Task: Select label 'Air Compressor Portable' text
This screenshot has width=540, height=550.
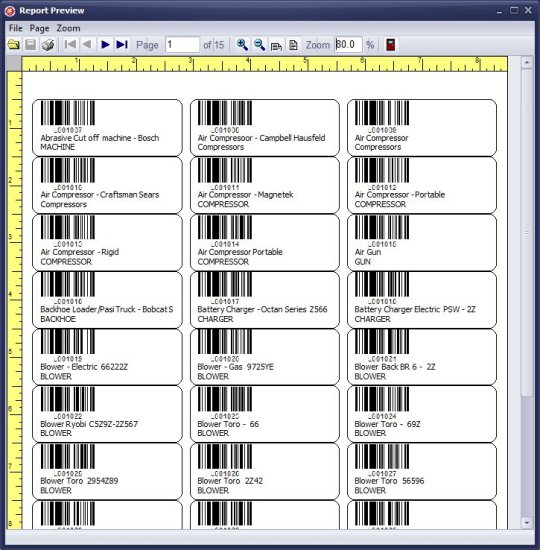Action: [x=240, y=252]
